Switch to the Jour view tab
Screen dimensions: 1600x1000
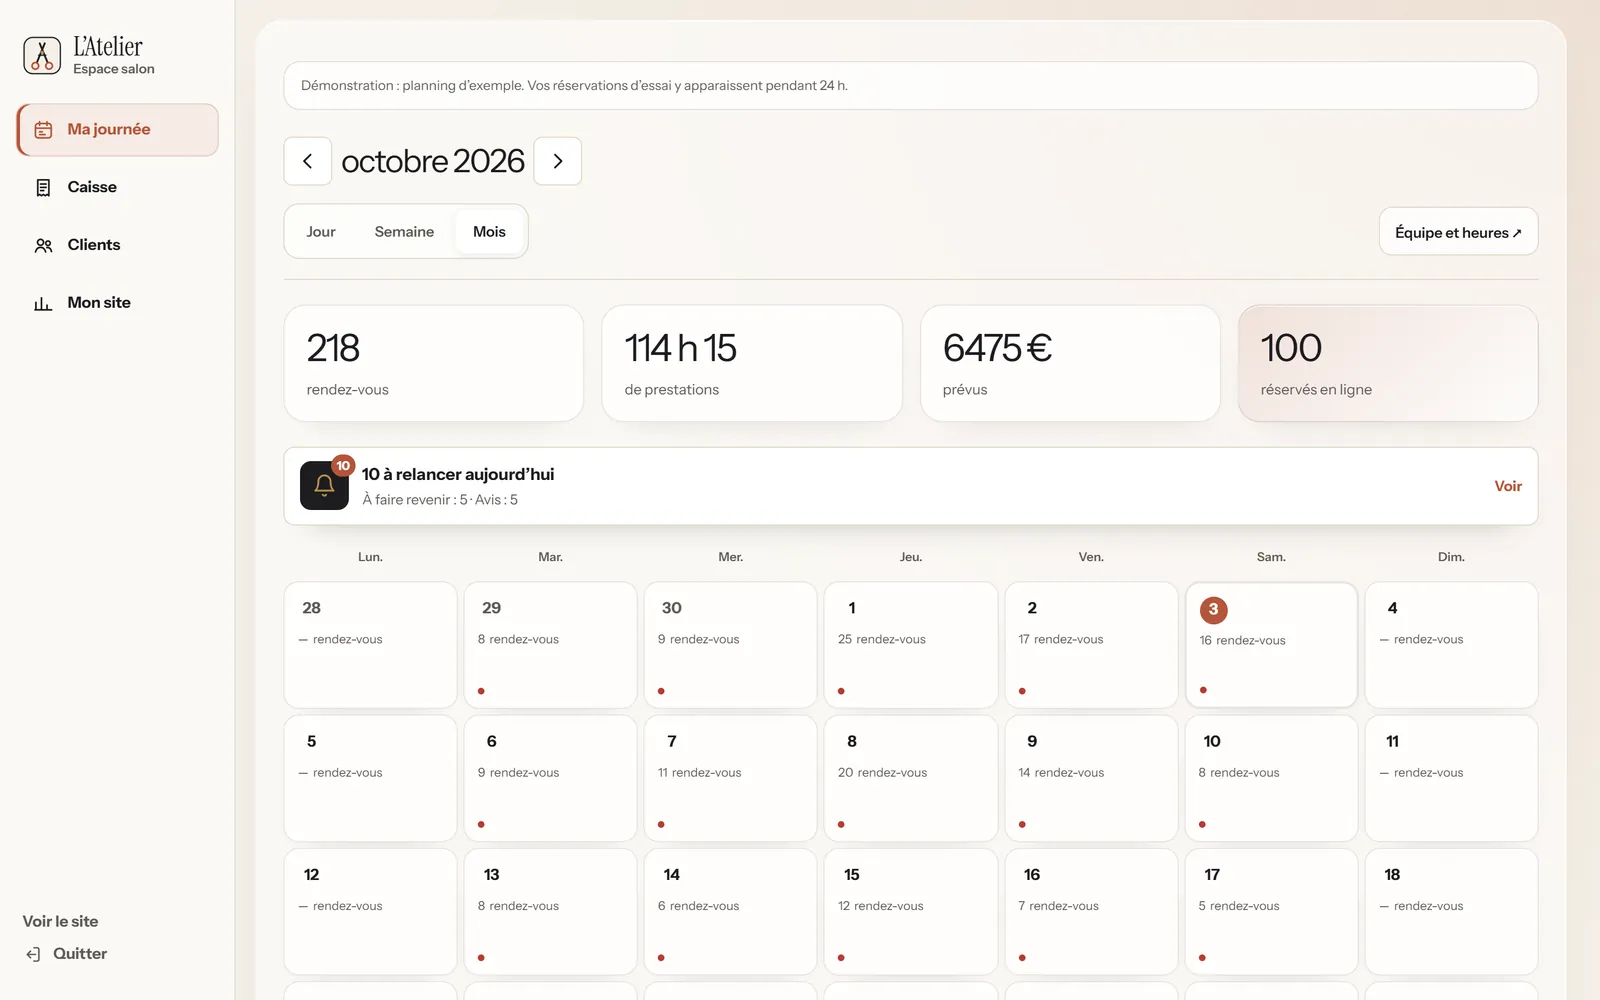point(321,232)
